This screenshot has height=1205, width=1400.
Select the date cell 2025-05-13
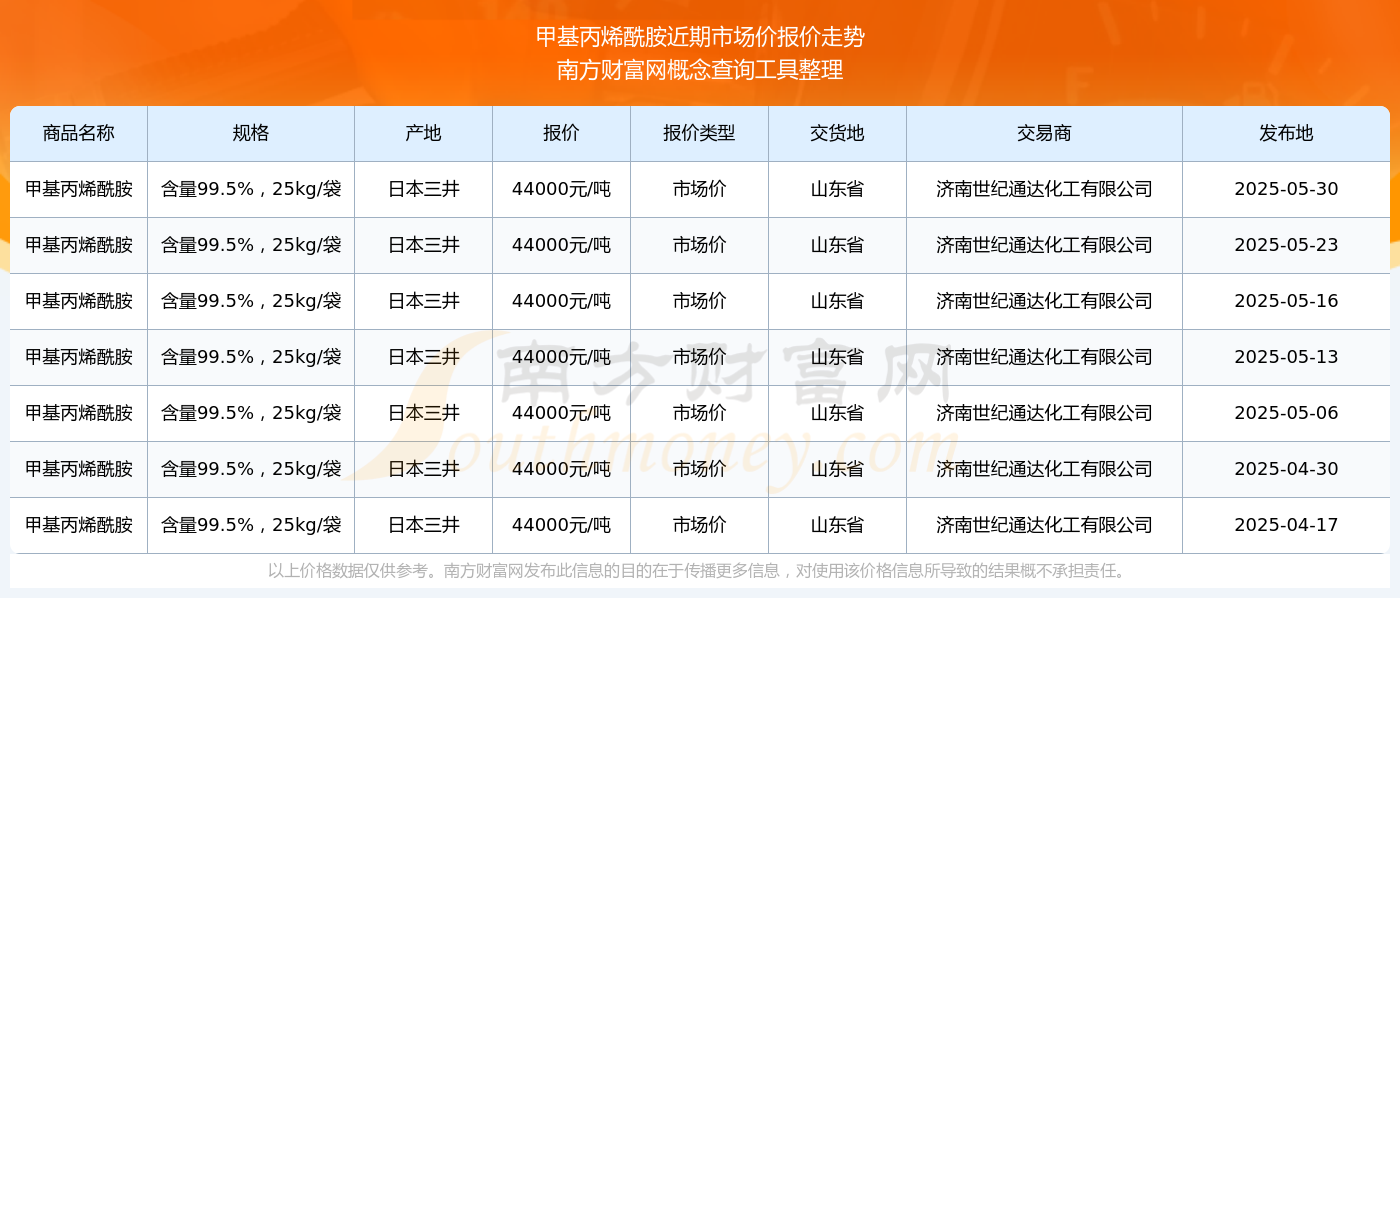pos(1286,357)
